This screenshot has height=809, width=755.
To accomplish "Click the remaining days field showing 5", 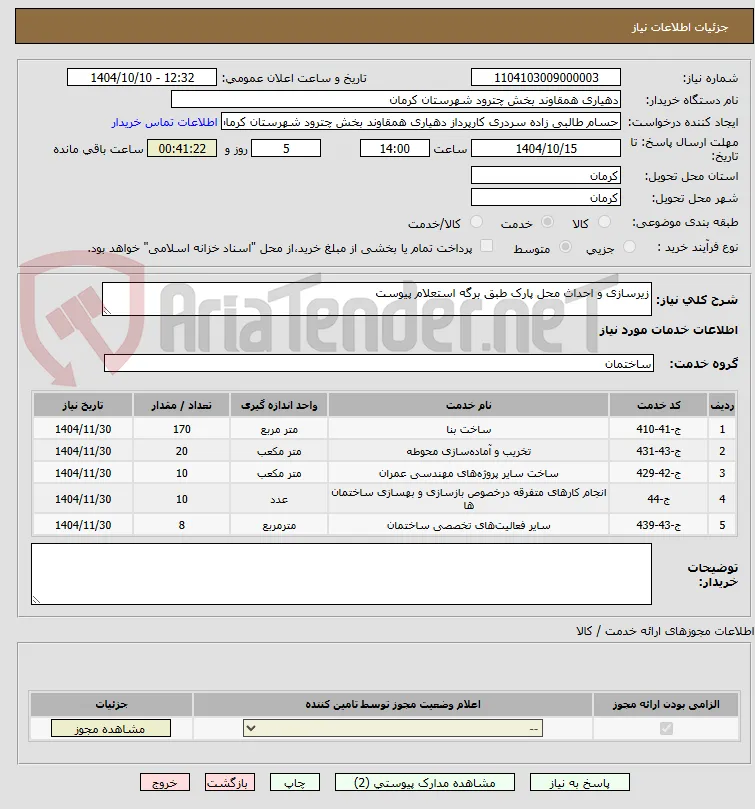I will pos(286,149).
